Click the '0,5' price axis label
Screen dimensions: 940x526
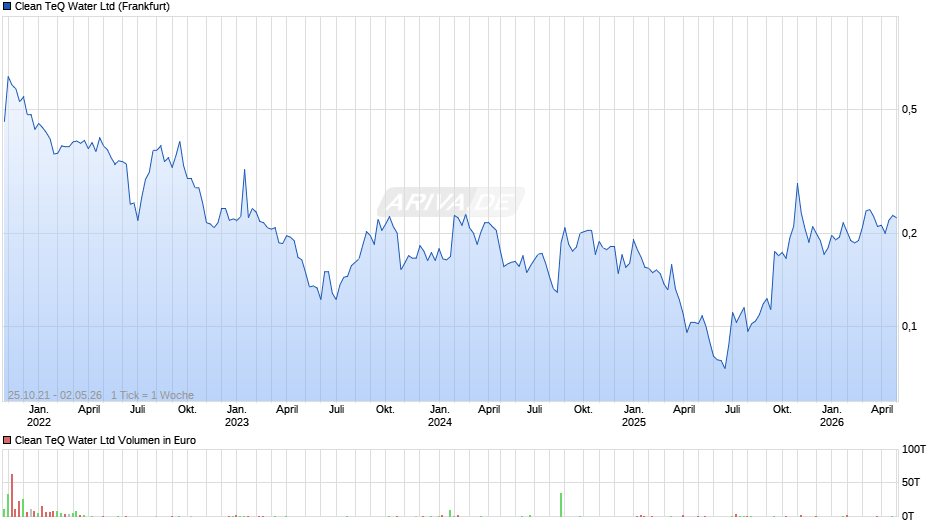(x=909, y=109)
